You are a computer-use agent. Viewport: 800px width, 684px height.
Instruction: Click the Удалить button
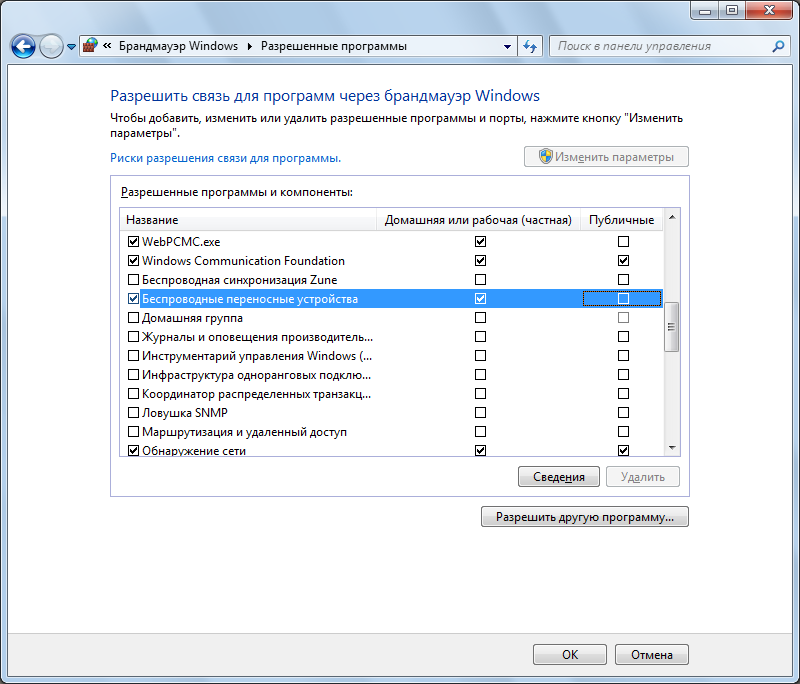pos(643,477)
